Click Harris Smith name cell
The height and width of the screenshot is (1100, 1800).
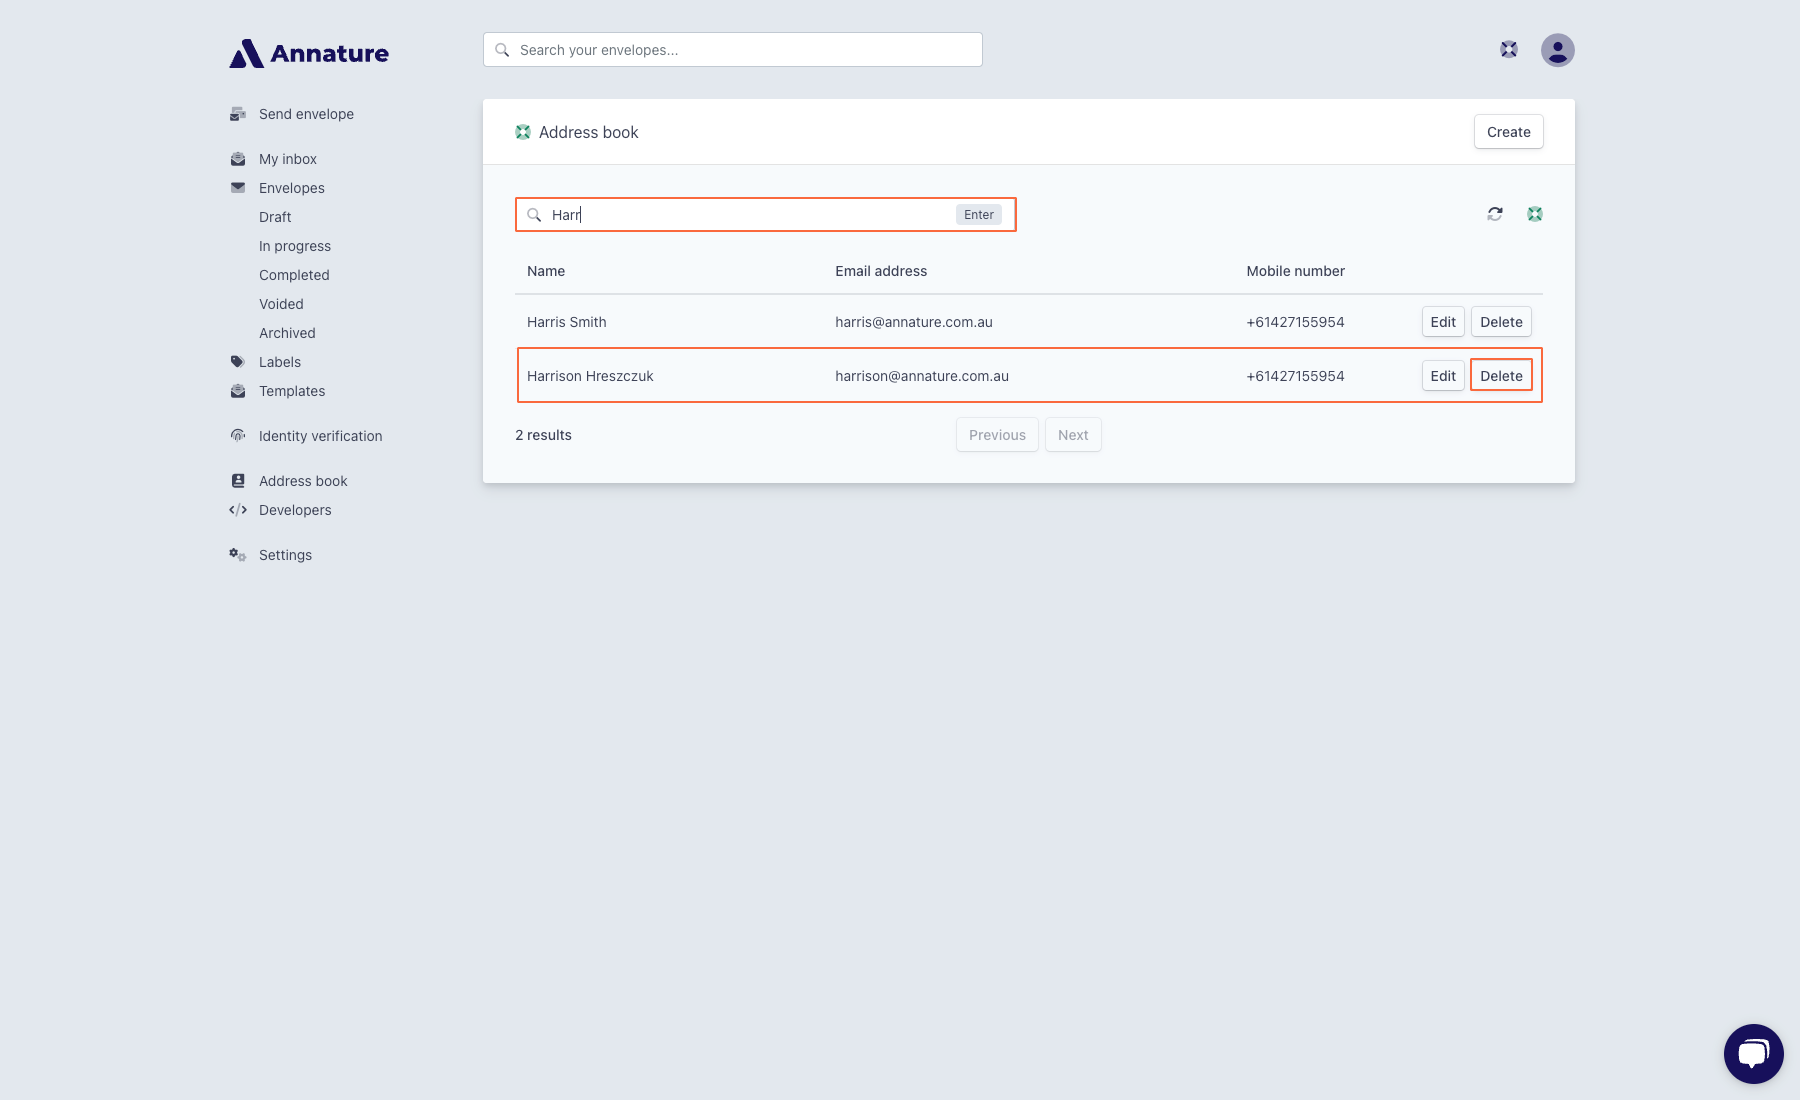(567, 322)
